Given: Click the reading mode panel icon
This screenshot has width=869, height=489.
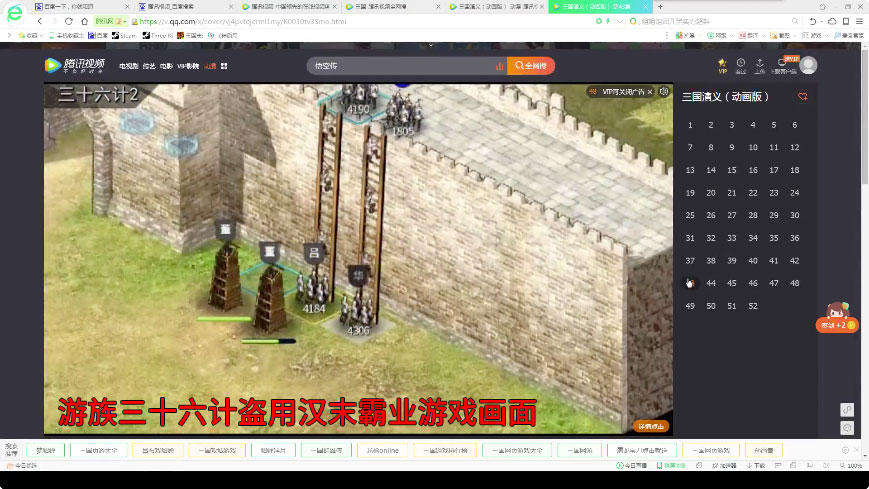Looking at the screenshot, I should (846, 21).
